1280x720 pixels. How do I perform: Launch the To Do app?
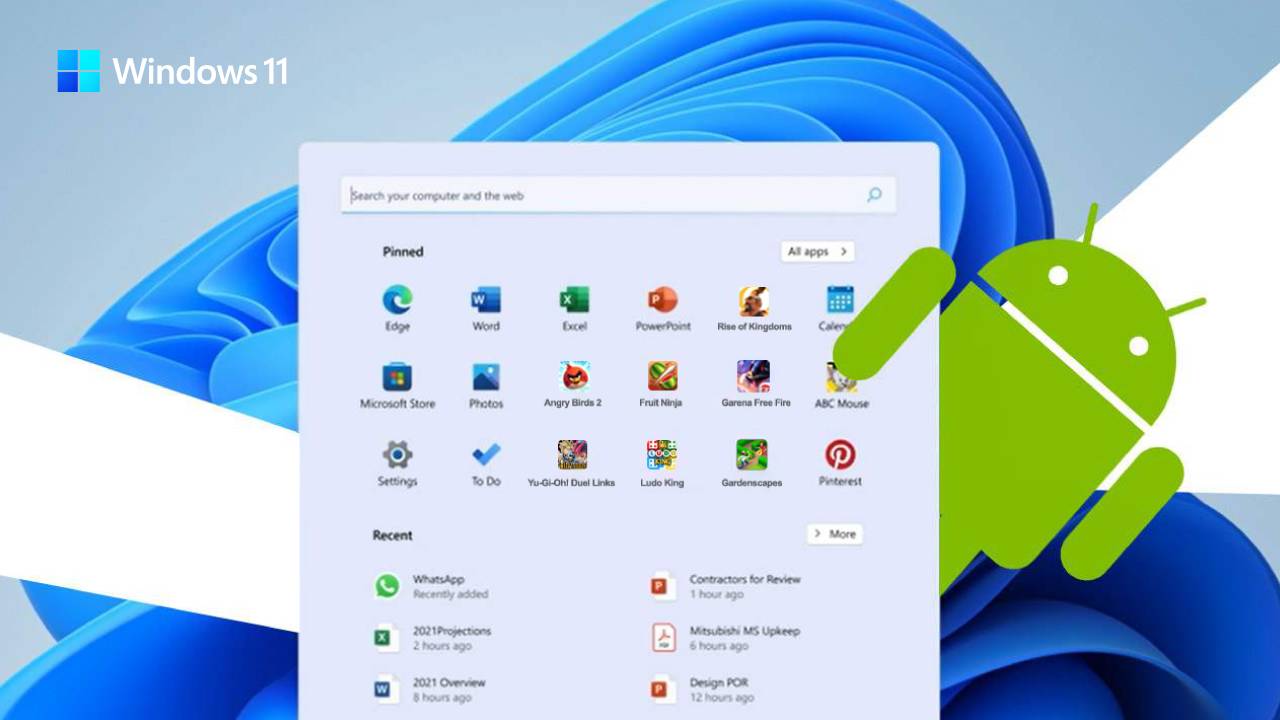tap(486, 455)
